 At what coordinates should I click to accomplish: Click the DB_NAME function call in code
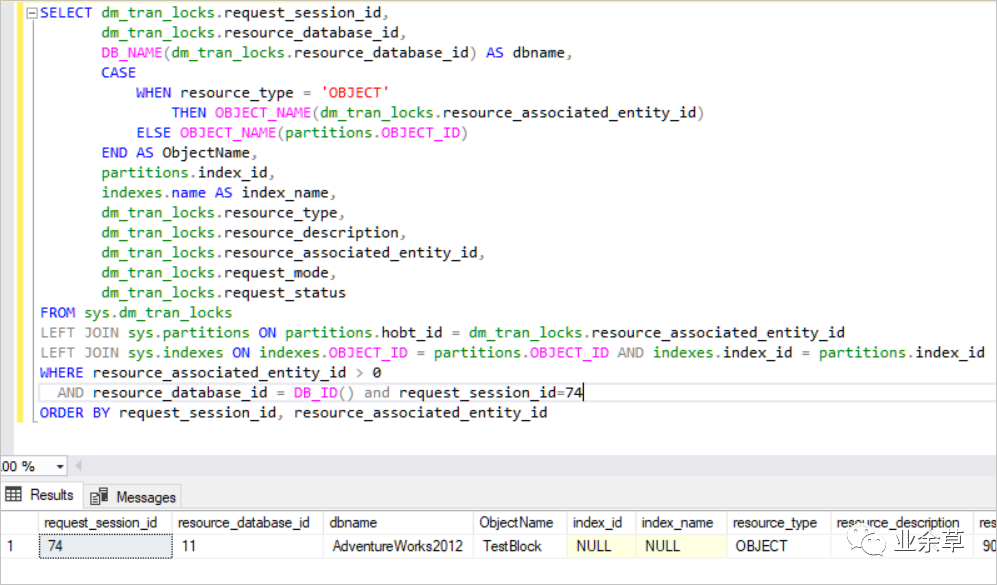[289, 53]
